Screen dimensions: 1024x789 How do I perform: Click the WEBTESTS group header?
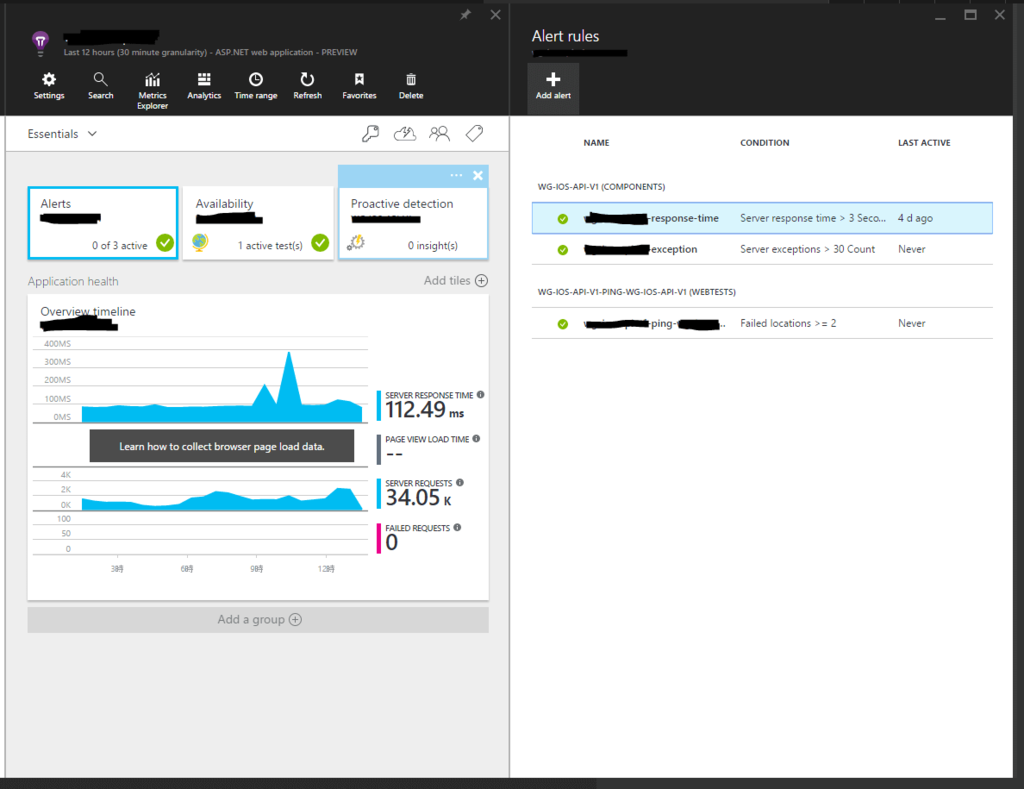click(637, 292)
